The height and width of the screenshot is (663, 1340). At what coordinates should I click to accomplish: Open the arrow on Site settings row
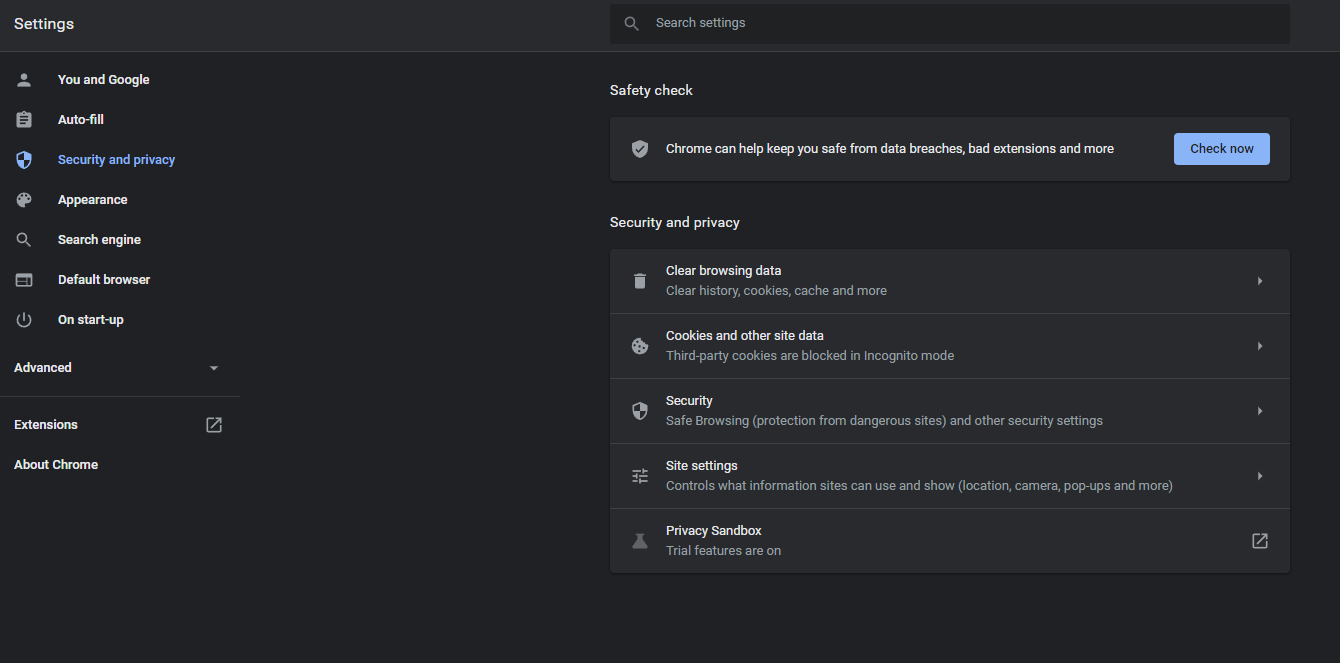(x=1260, y=476)
